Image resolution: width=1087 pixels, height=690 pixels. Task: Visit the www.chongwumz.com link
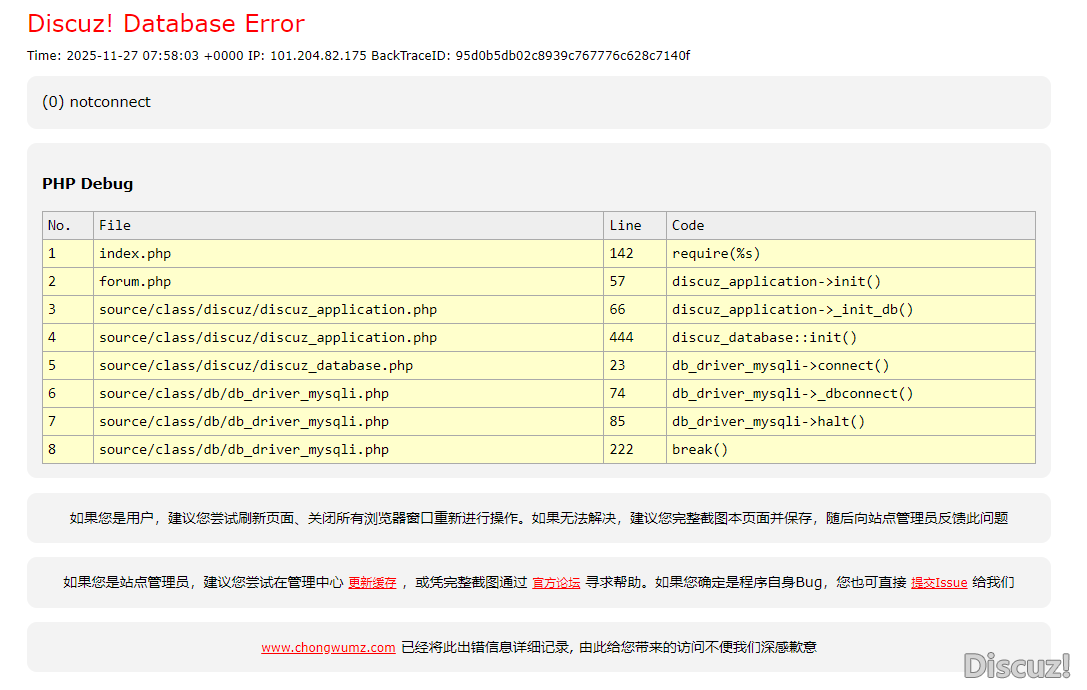(x=328, y=648)
